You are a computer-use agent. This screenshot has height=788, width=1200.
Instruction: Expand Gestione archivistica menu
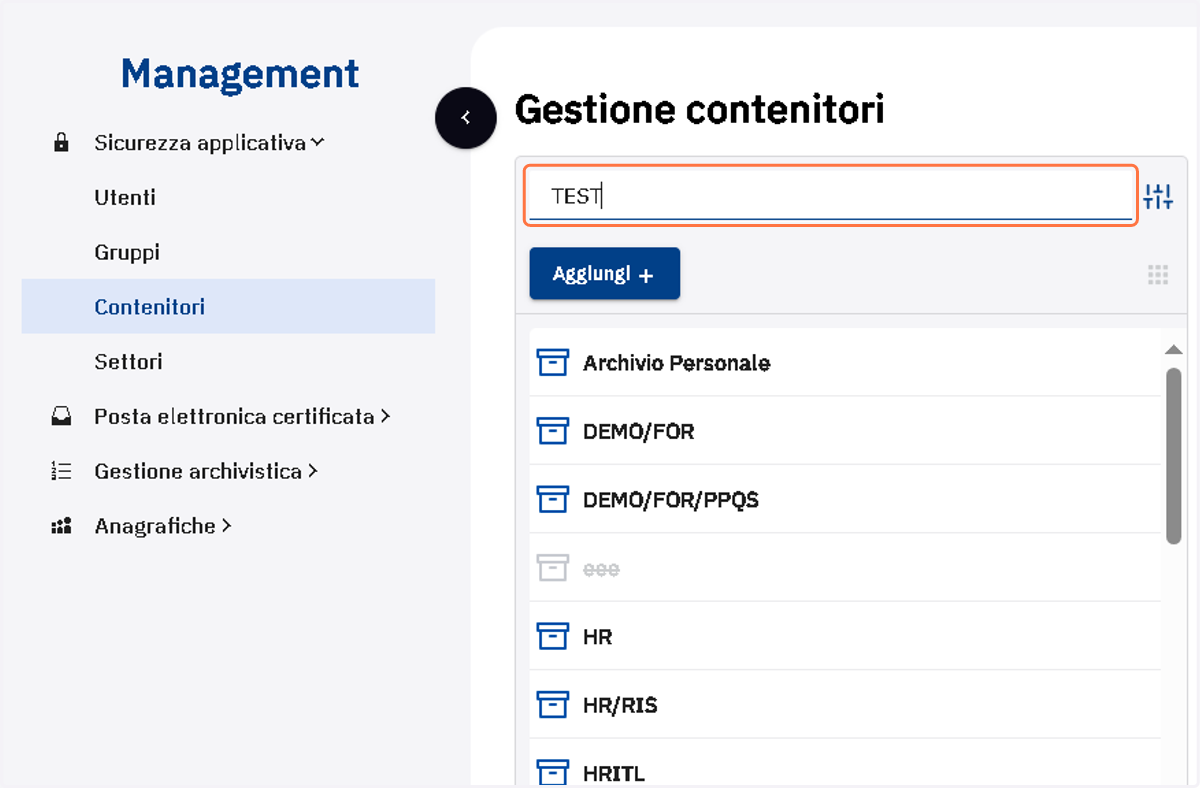point(205,471)
